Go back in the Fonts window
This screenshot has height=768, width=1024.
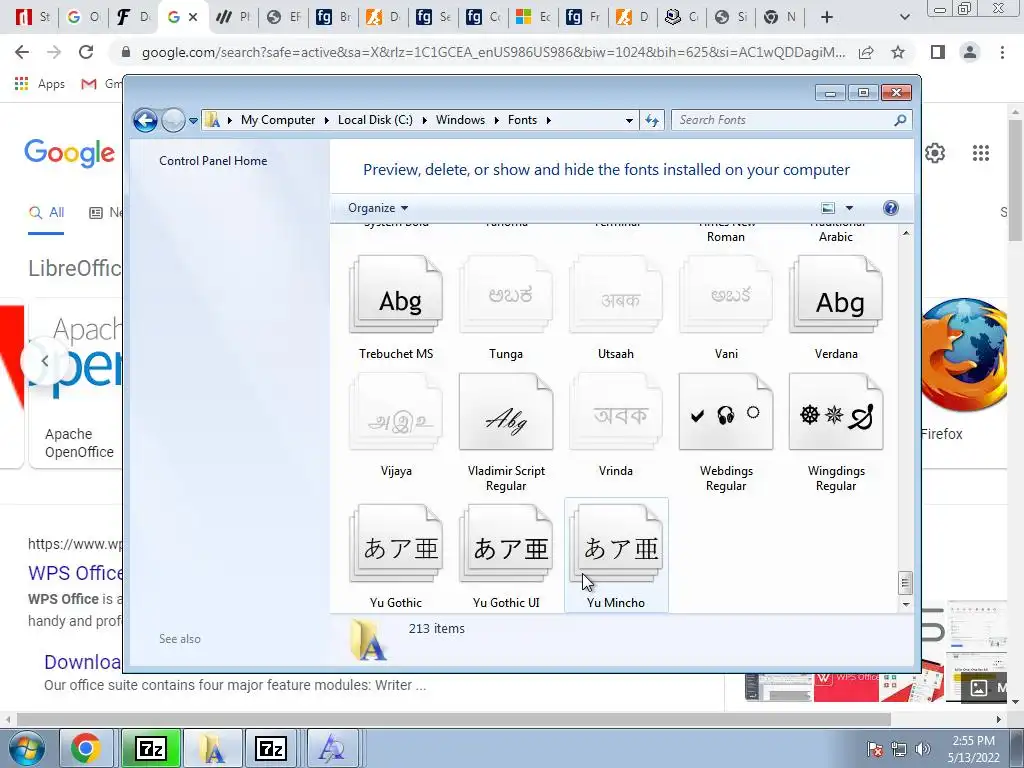[145, 120]
